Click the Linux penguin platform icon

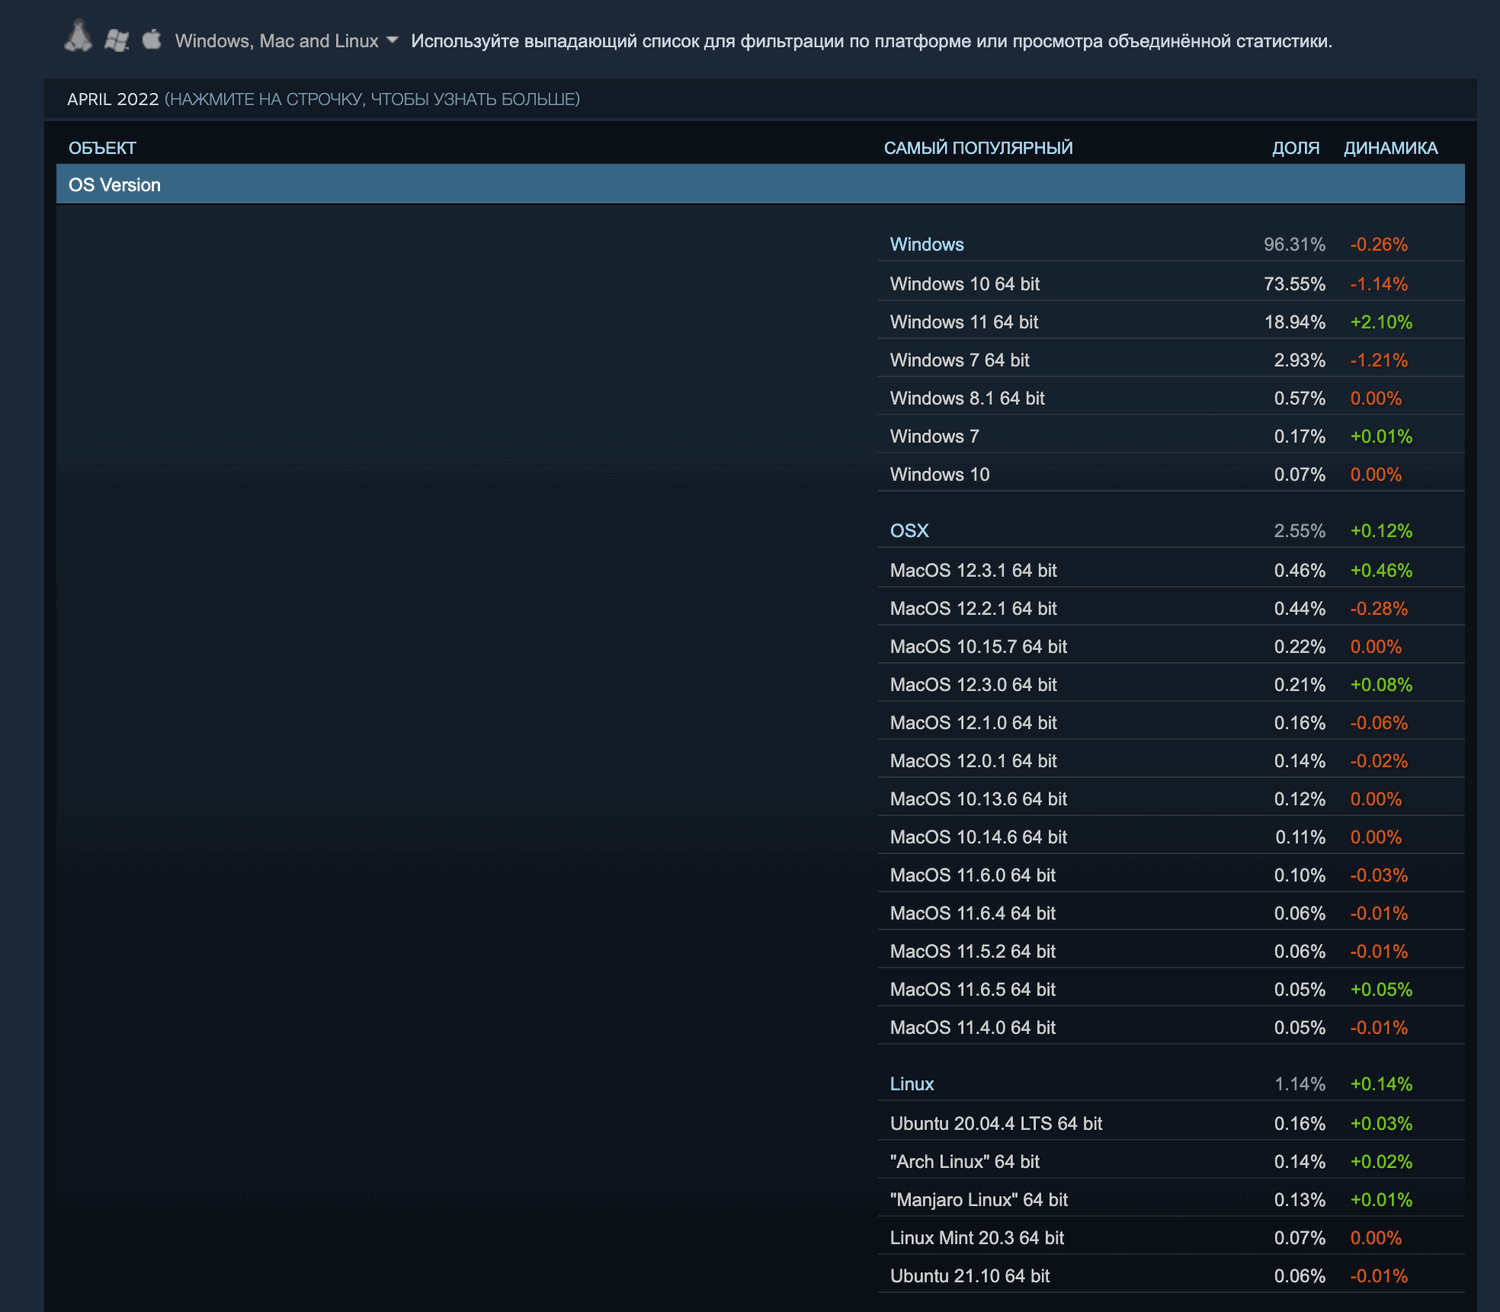tap(78, 37)
